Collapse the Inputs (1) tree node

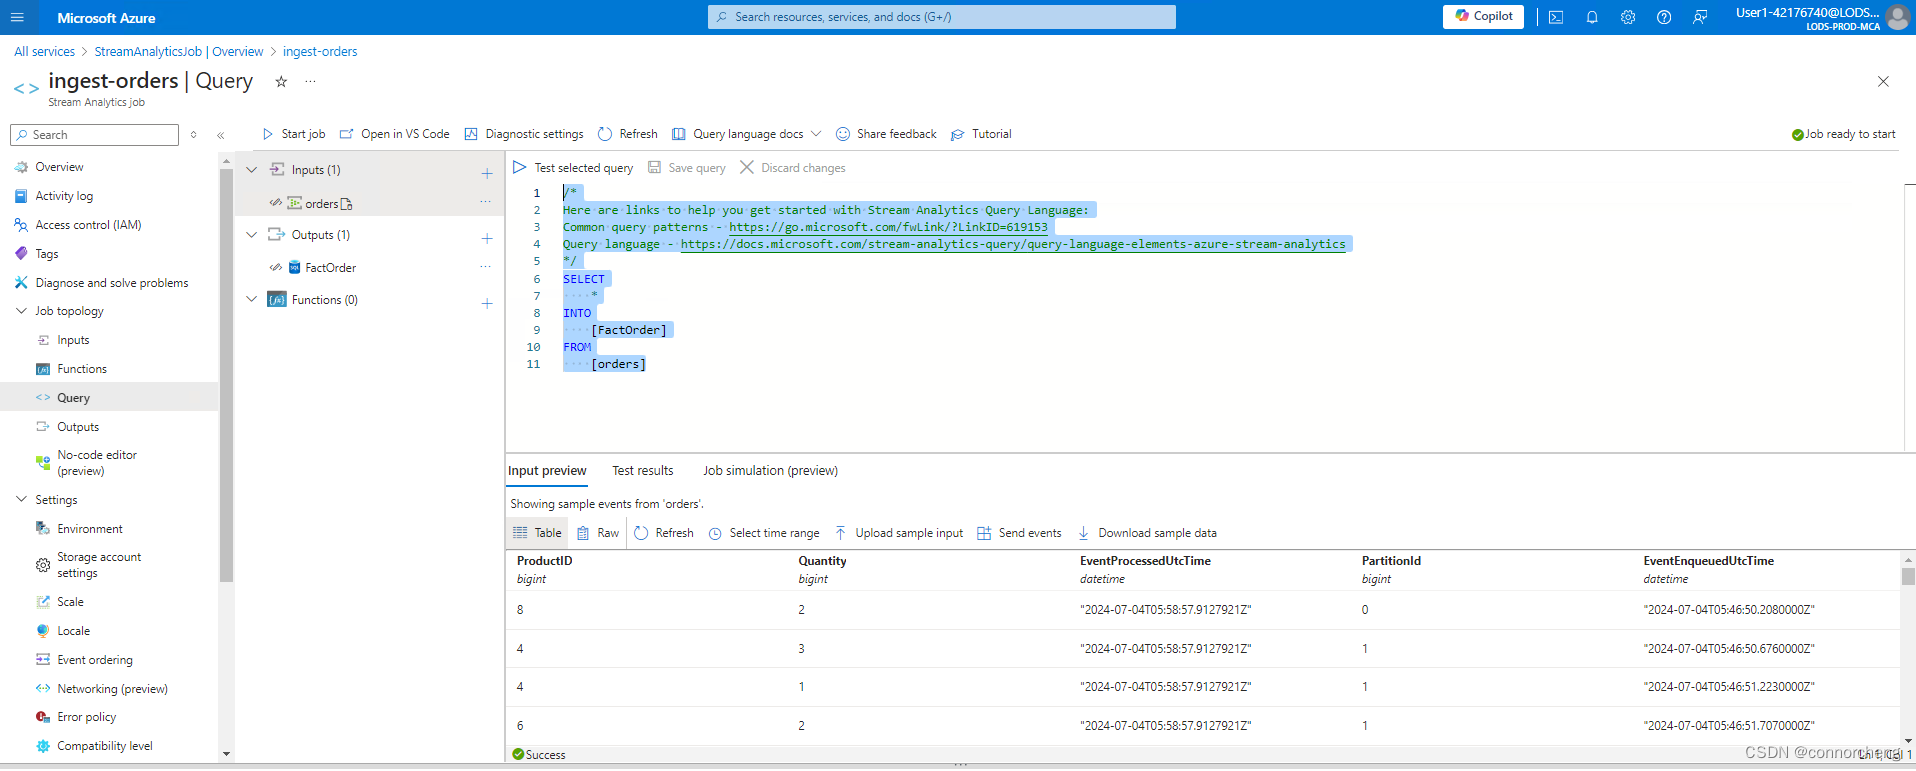pos(252,170)
